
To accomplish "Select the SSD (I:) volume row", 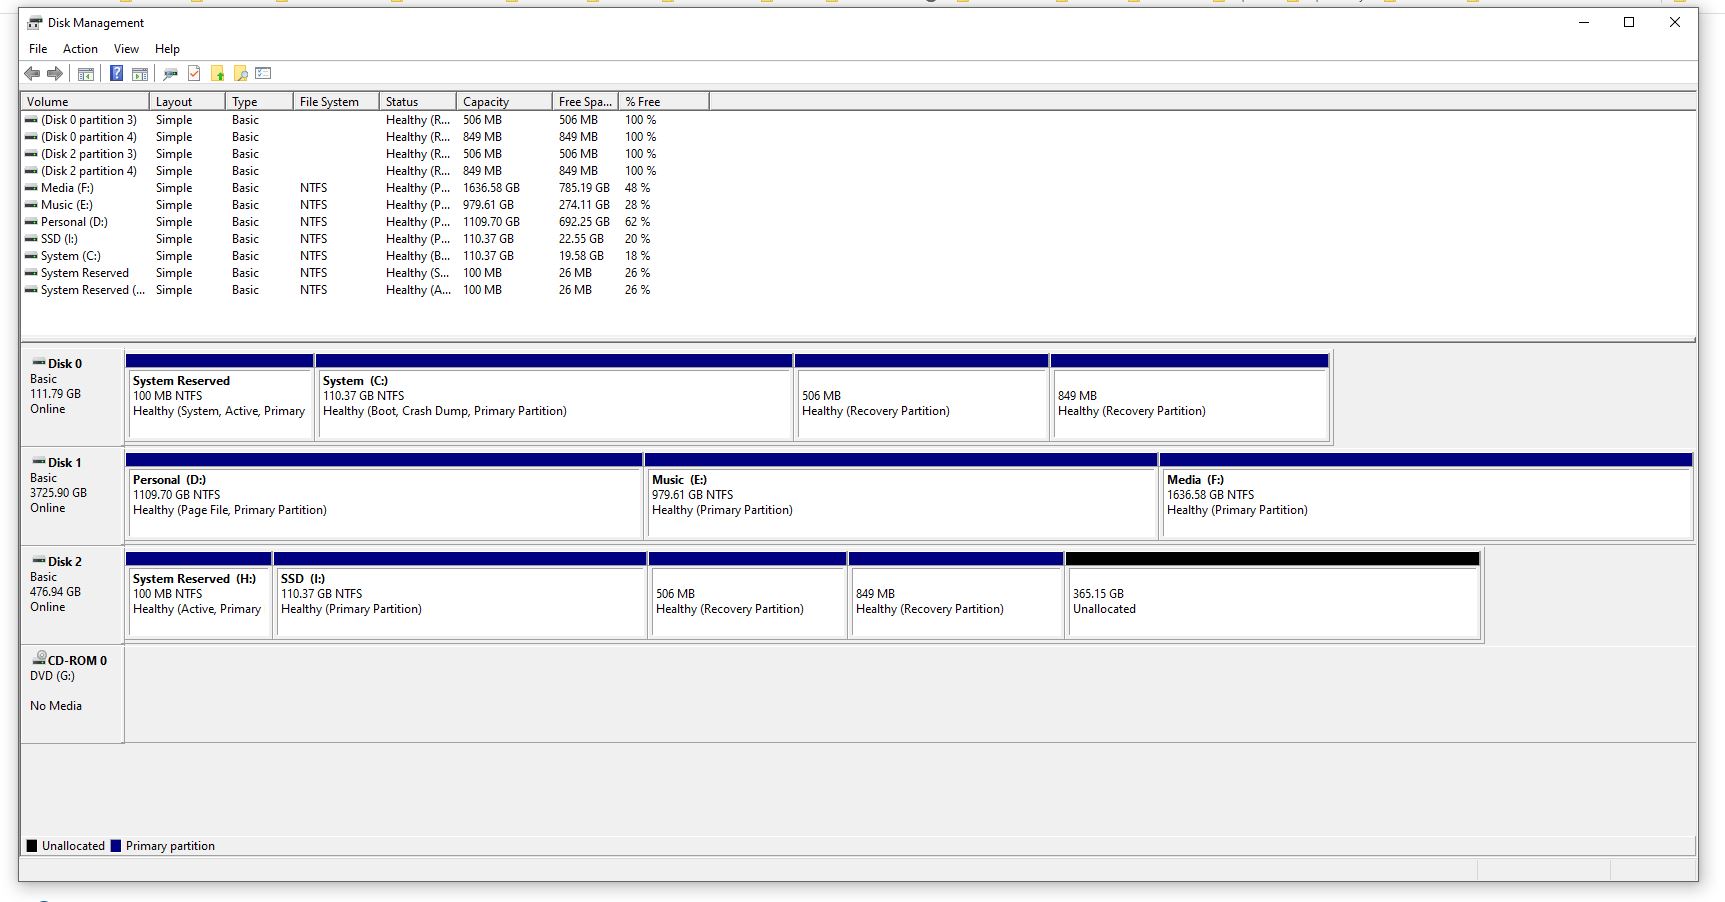I will [365, 239].
